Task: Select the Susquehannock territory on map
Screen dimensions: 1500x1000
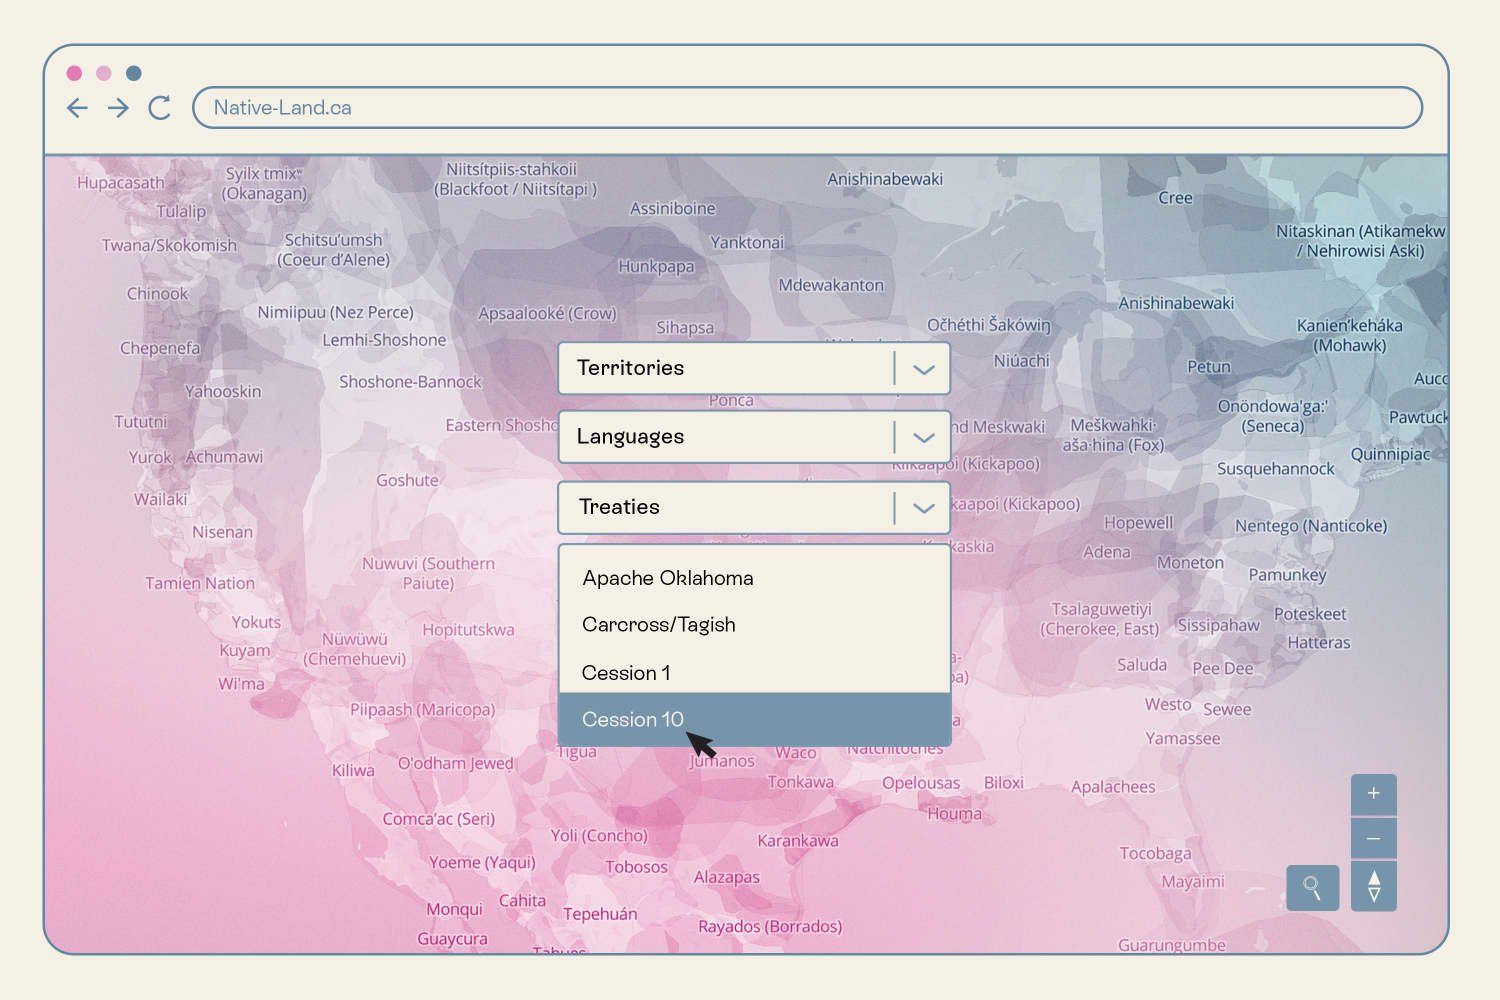Action: coord(1275,469)
